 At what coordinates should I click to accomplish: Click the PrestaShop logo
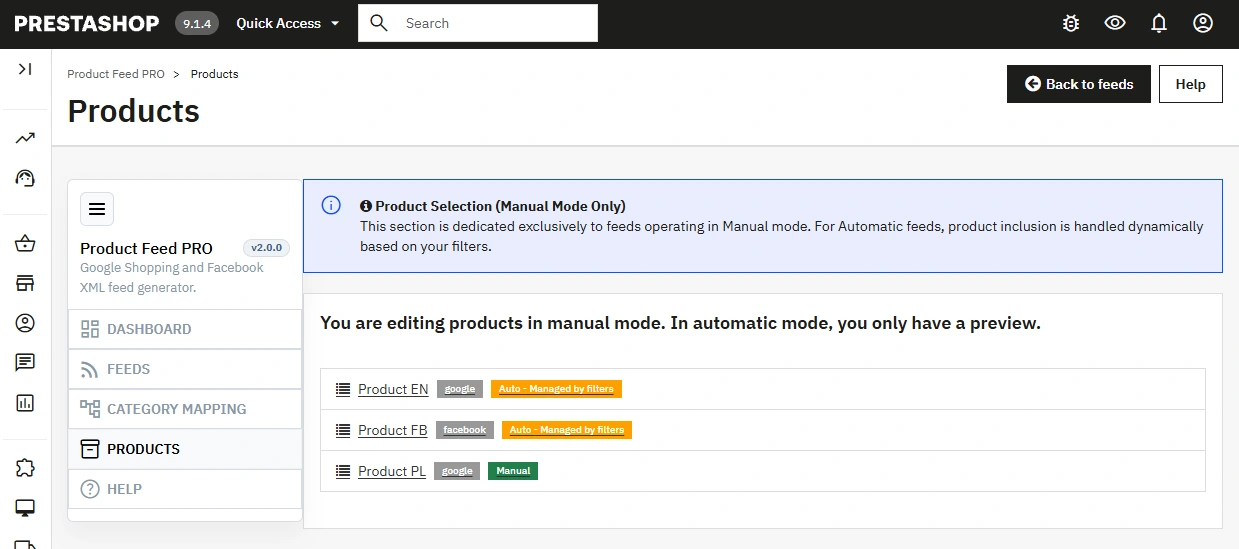pos(87,23)
